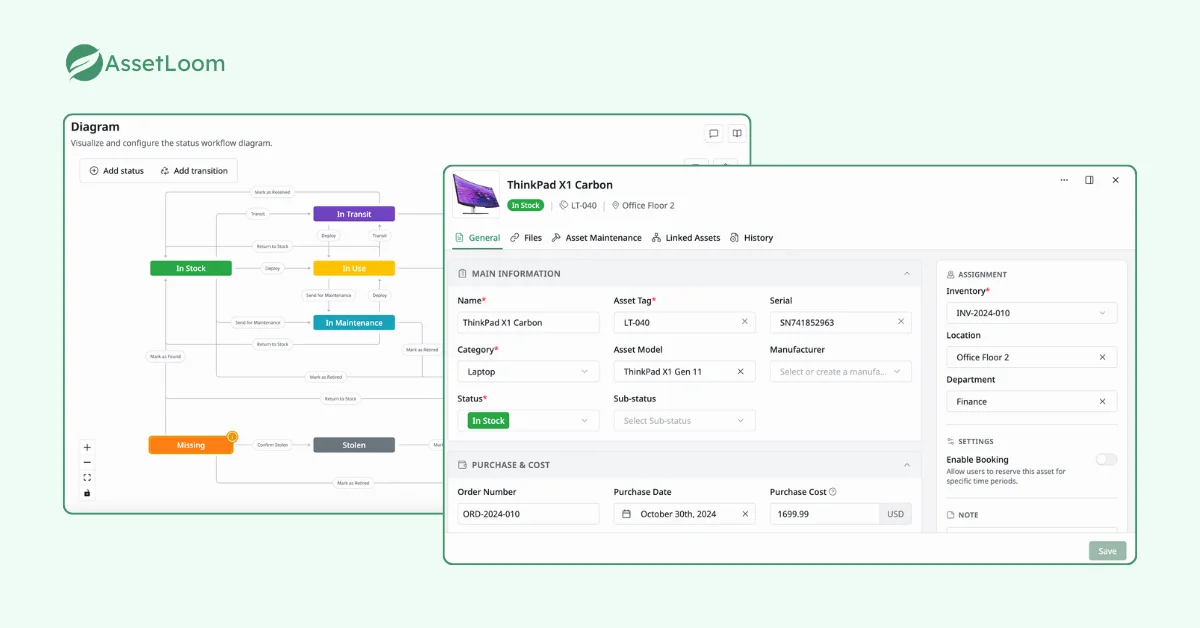This screenshot has width=1200, height=628.
Task: Open the History tab
Action: click(751, 238)
